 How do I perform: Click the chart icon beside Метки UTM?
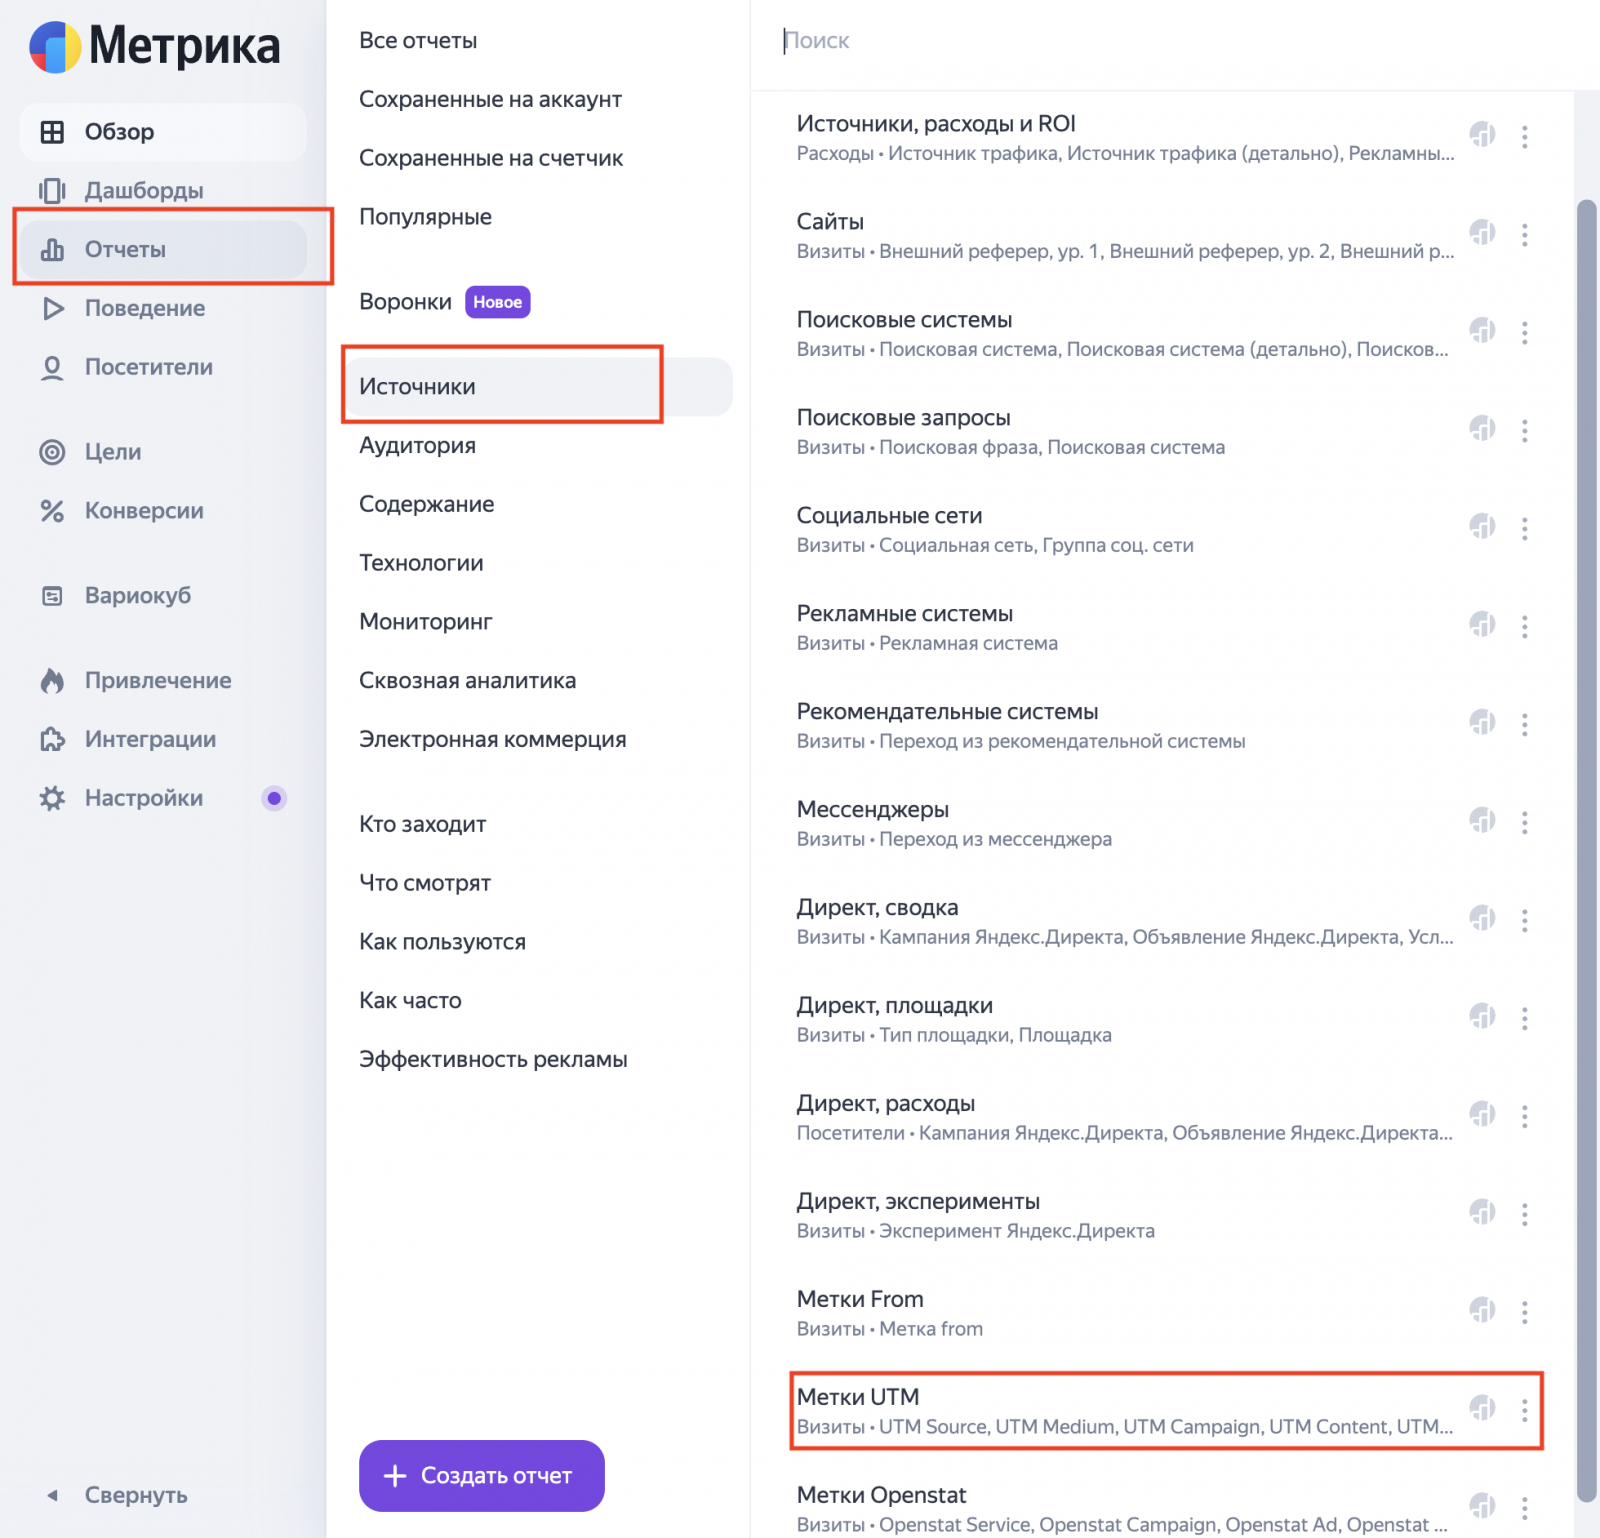[x=1482, y=1408]
